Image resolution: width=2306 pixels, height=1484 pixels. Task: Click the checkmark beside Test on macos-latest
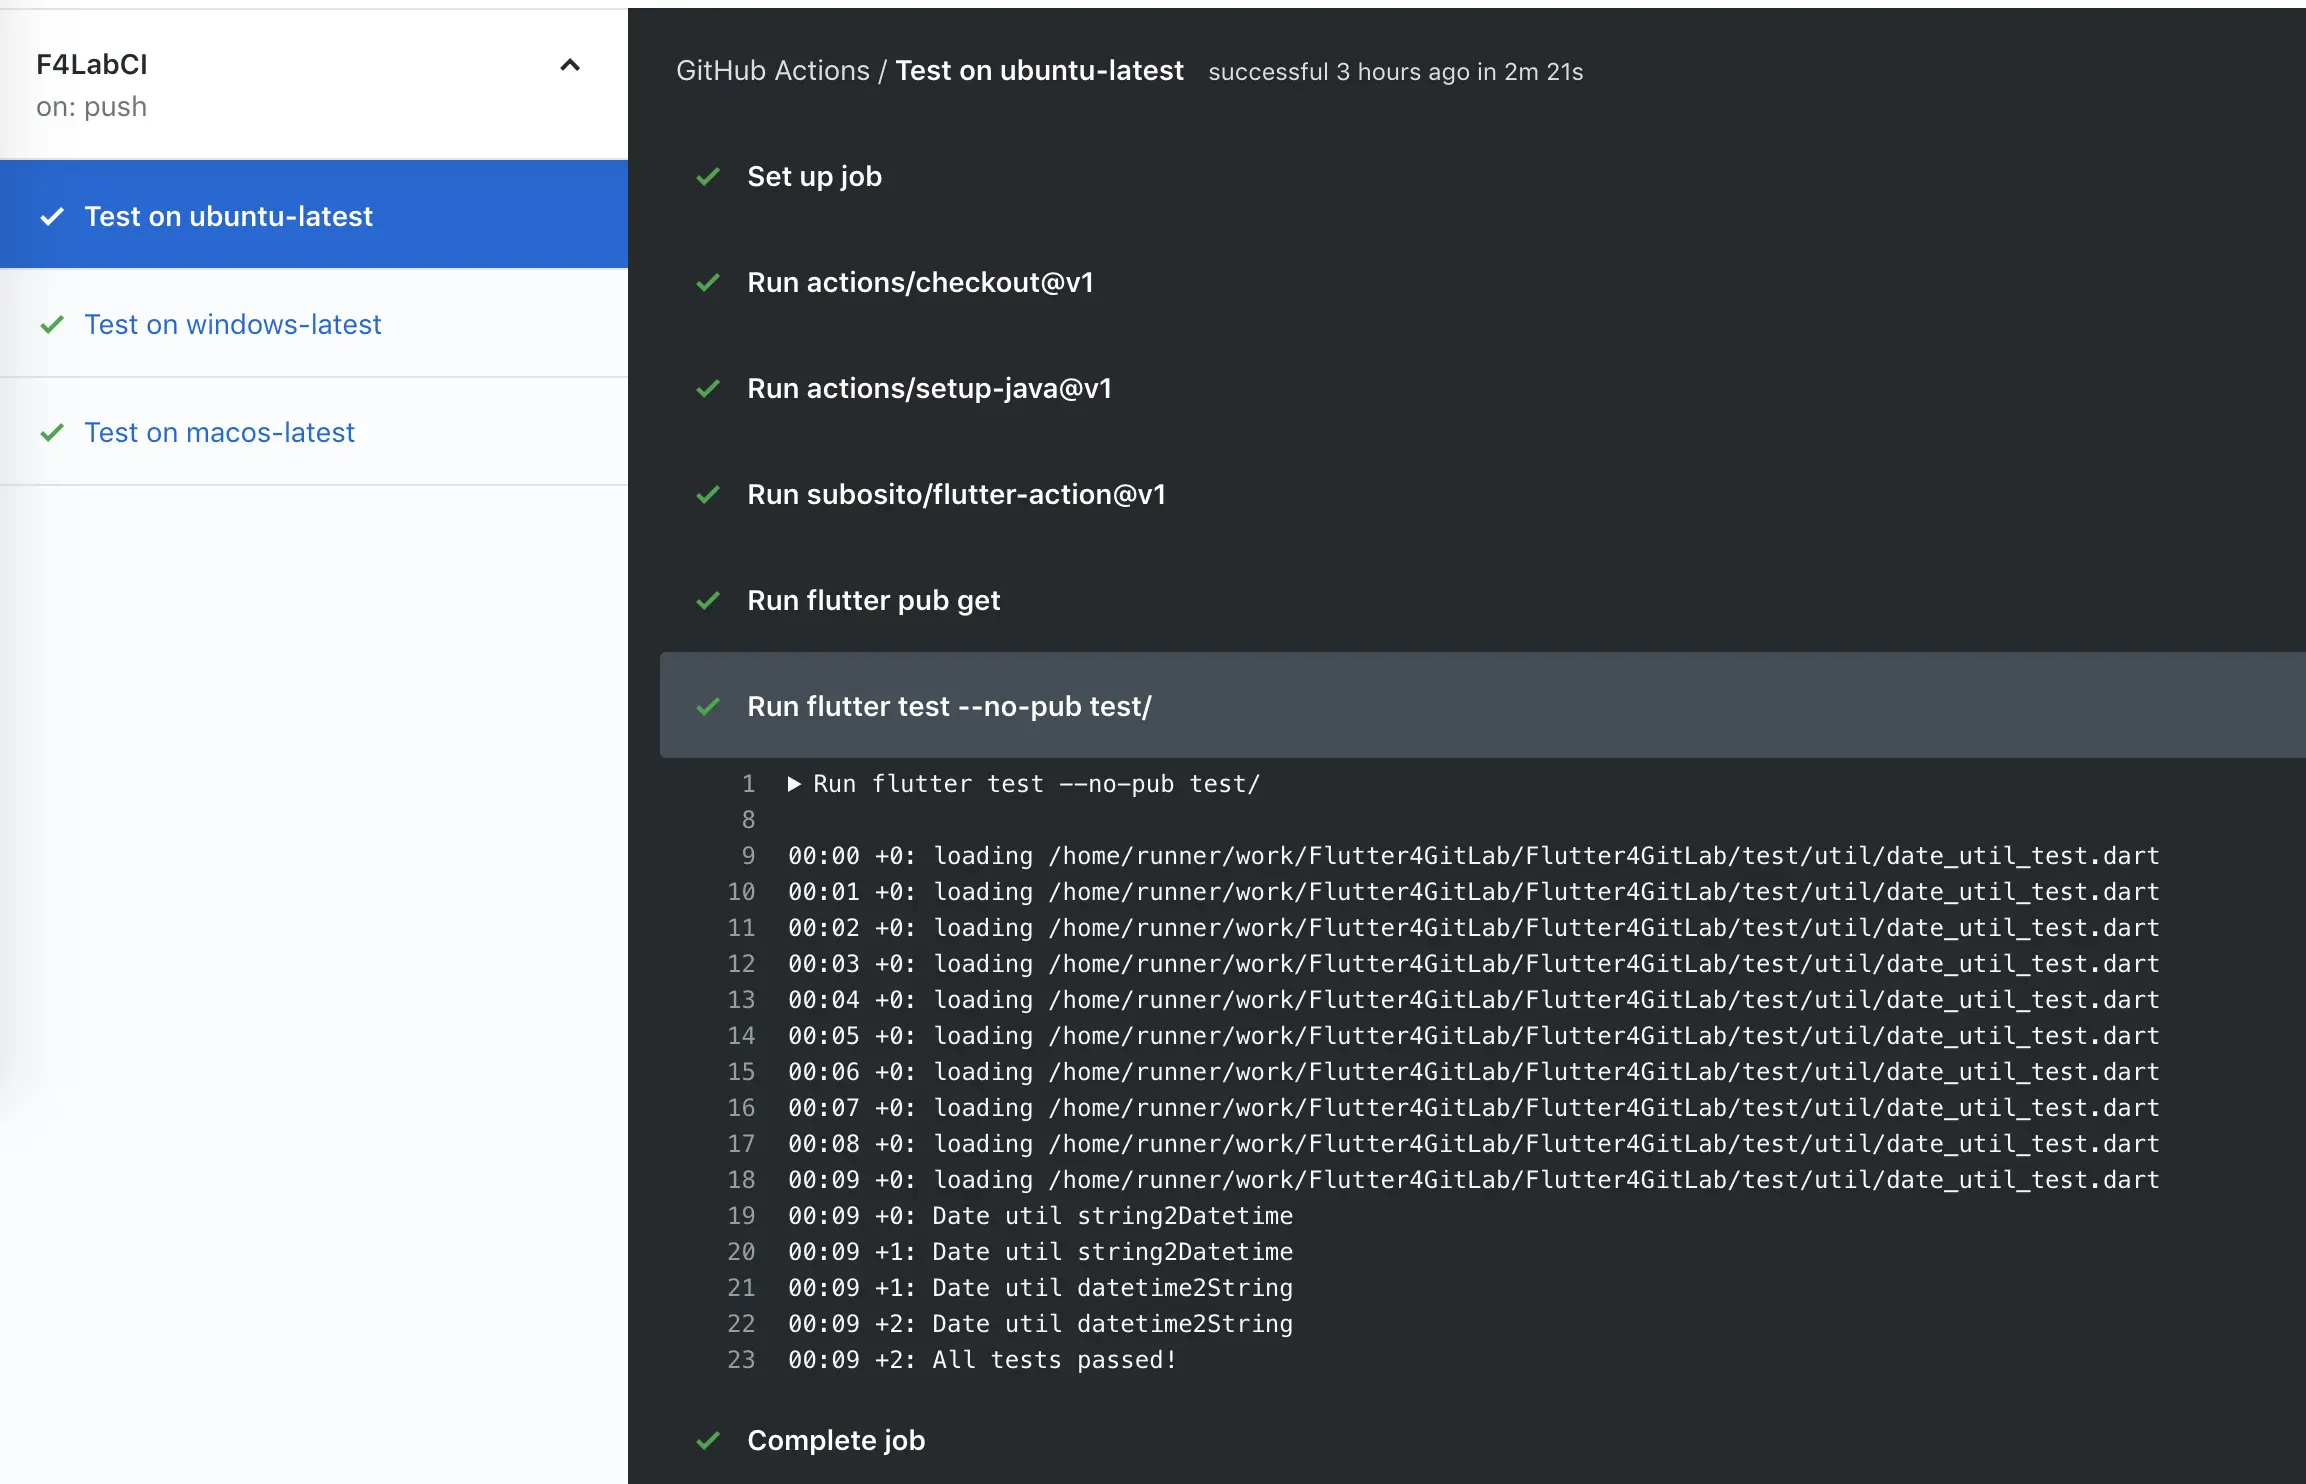(53, 433)
